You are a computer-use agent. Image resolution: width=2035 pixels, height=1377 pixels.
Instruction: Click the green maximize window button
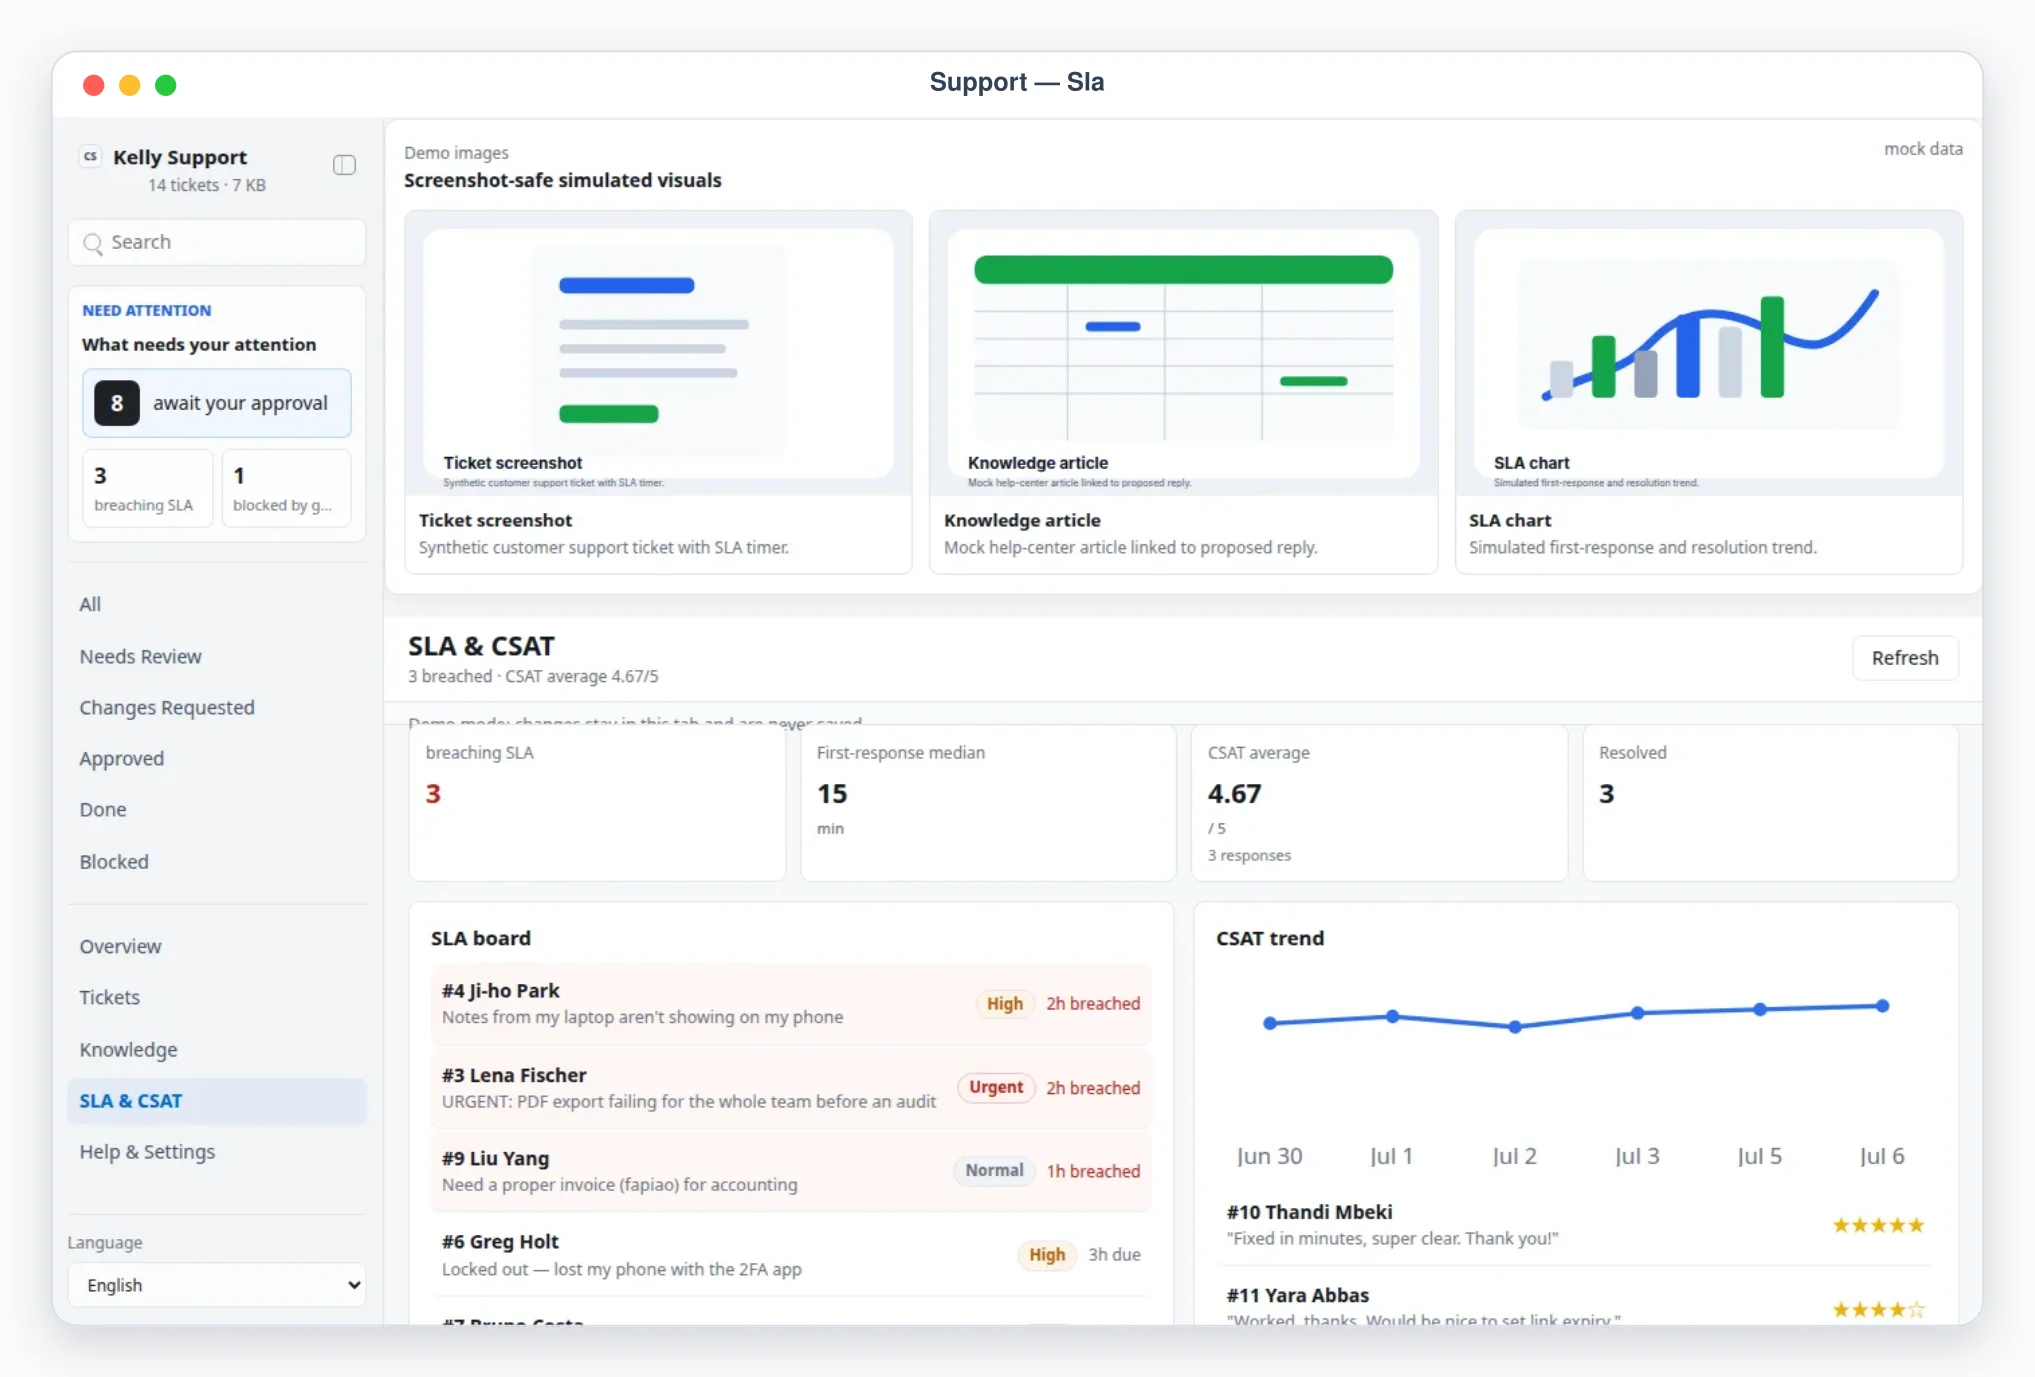tap(166, 85)
